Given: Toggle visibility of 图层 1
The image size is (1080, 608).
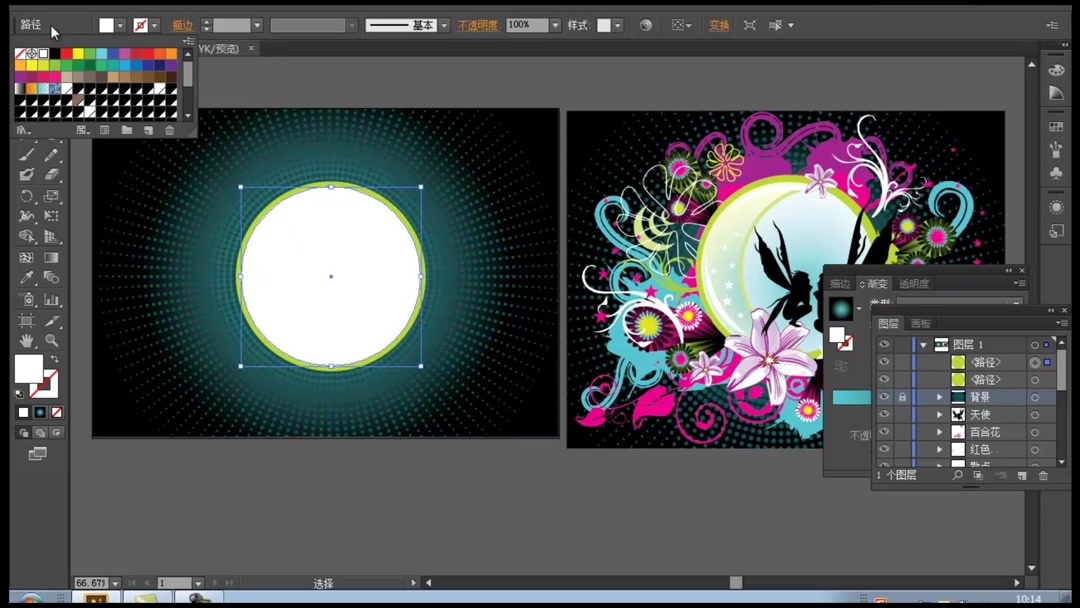Looking at the screenshot, I should 884,344.
